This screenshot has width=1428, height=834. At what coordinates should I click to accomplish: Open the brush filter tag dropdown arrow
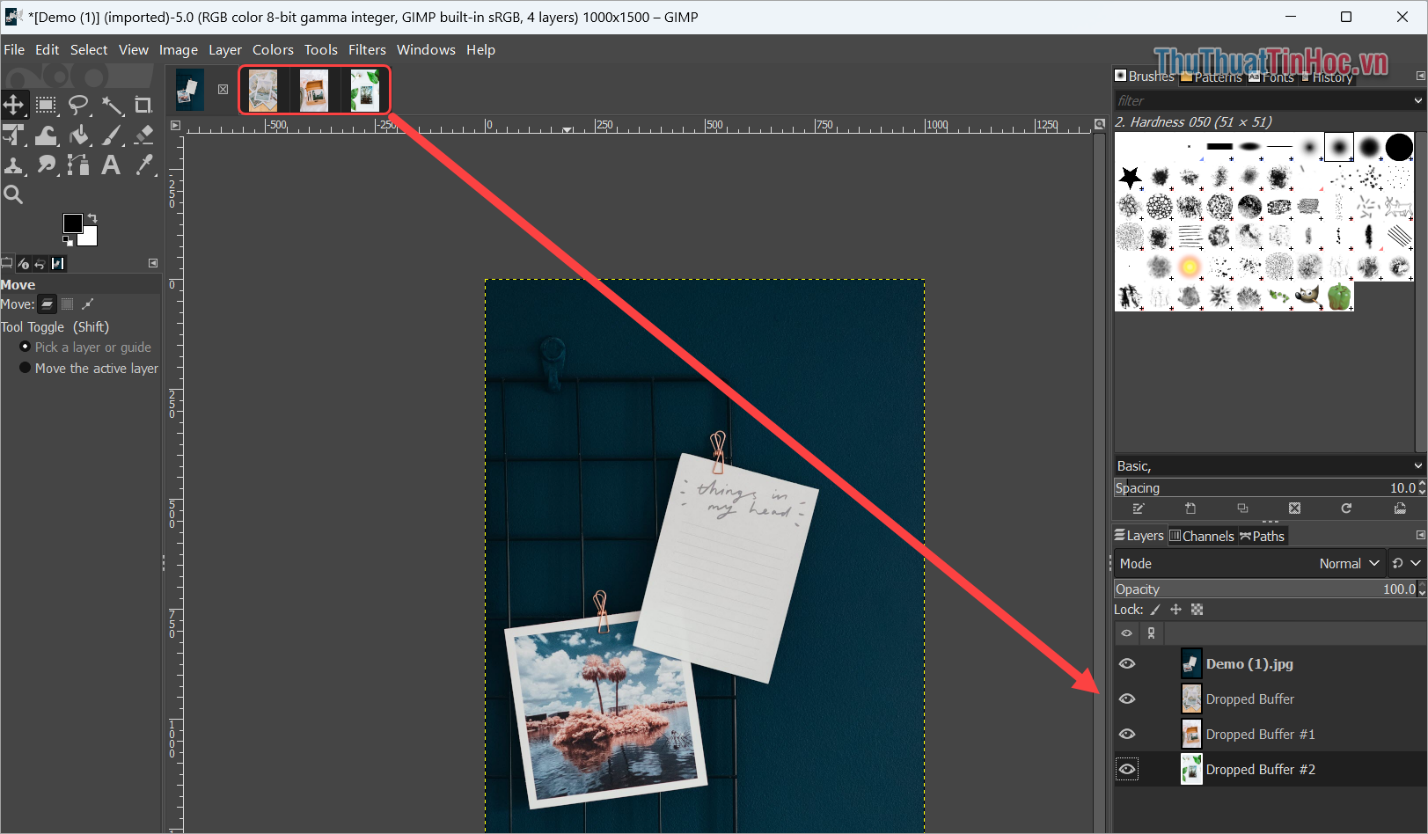coord(1418,100)
